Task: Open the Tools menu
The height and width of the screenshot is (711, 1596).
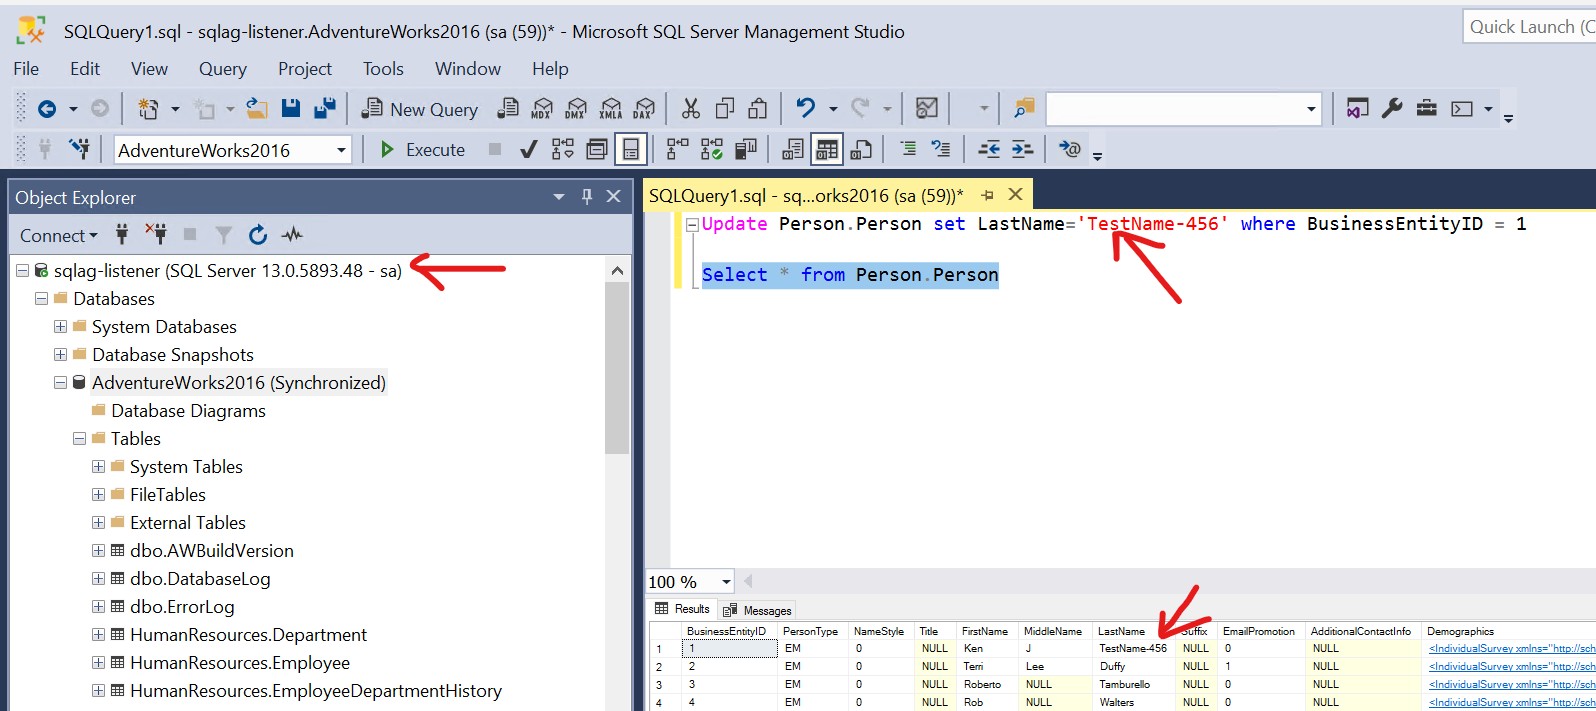Action: 383,69
